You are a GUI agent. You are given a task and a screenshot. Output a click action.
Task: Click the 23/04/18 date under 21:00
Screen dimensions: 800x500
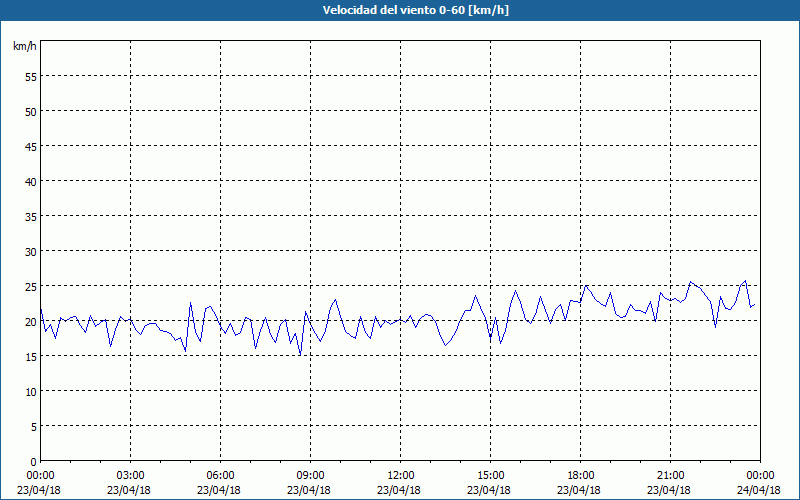(x=669, y=490)
